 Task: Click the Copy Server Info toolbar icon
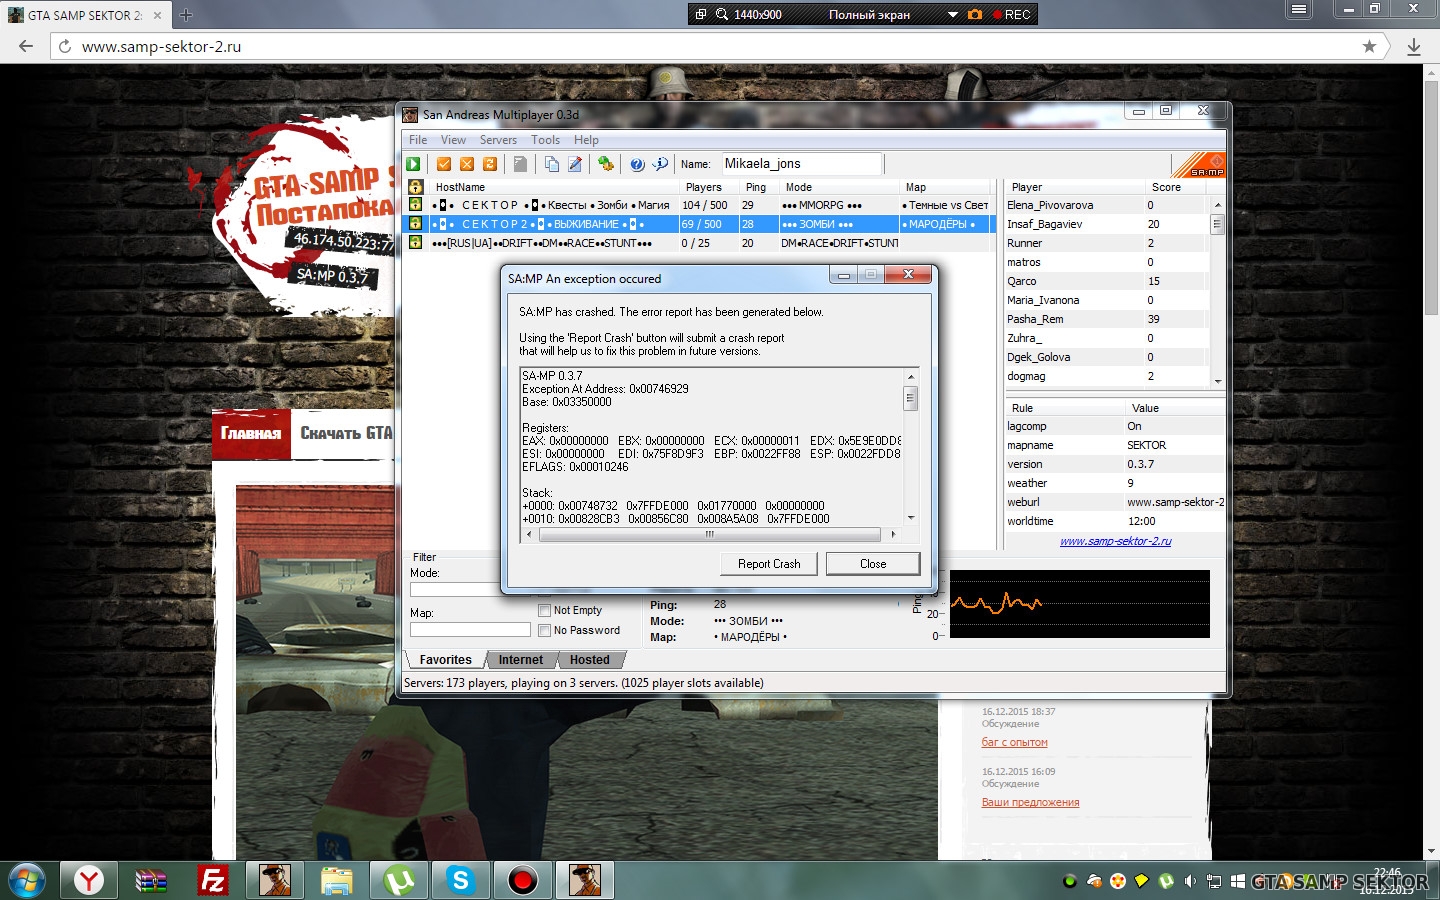tap(551, 164)
